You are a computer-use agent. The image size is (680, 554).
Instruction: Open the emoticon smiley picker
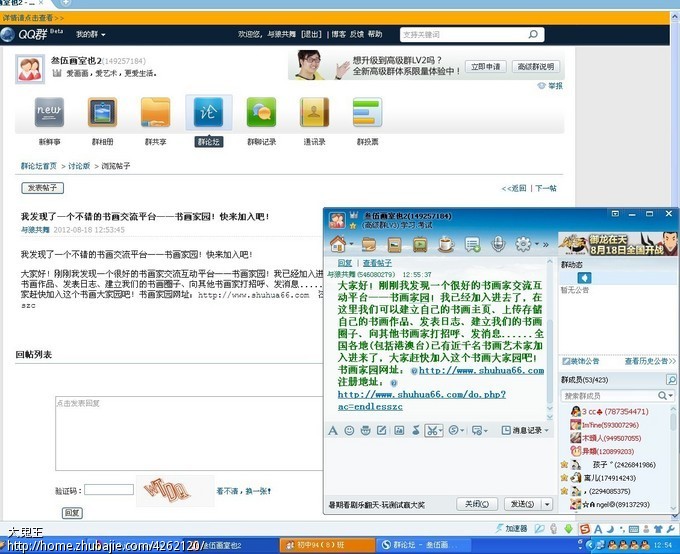pos(349,430)
